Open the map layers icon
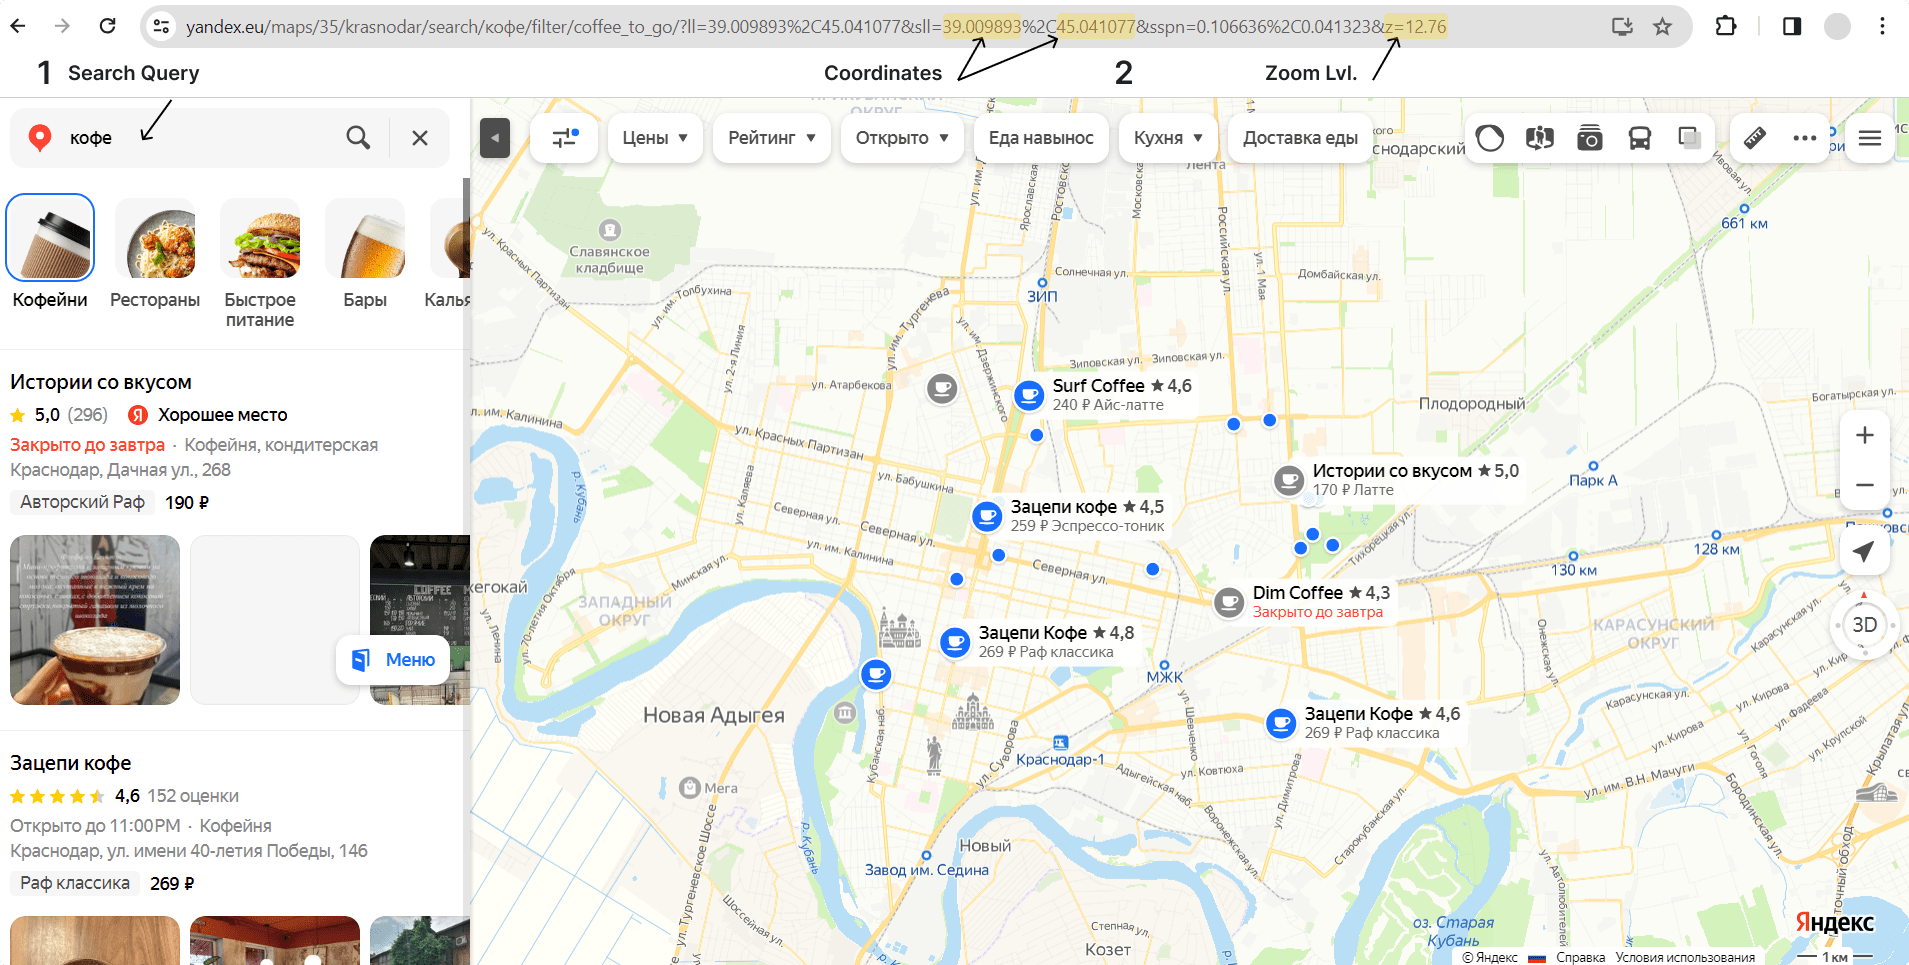The image size is (1909, 965). click(x=1690, y=138)
